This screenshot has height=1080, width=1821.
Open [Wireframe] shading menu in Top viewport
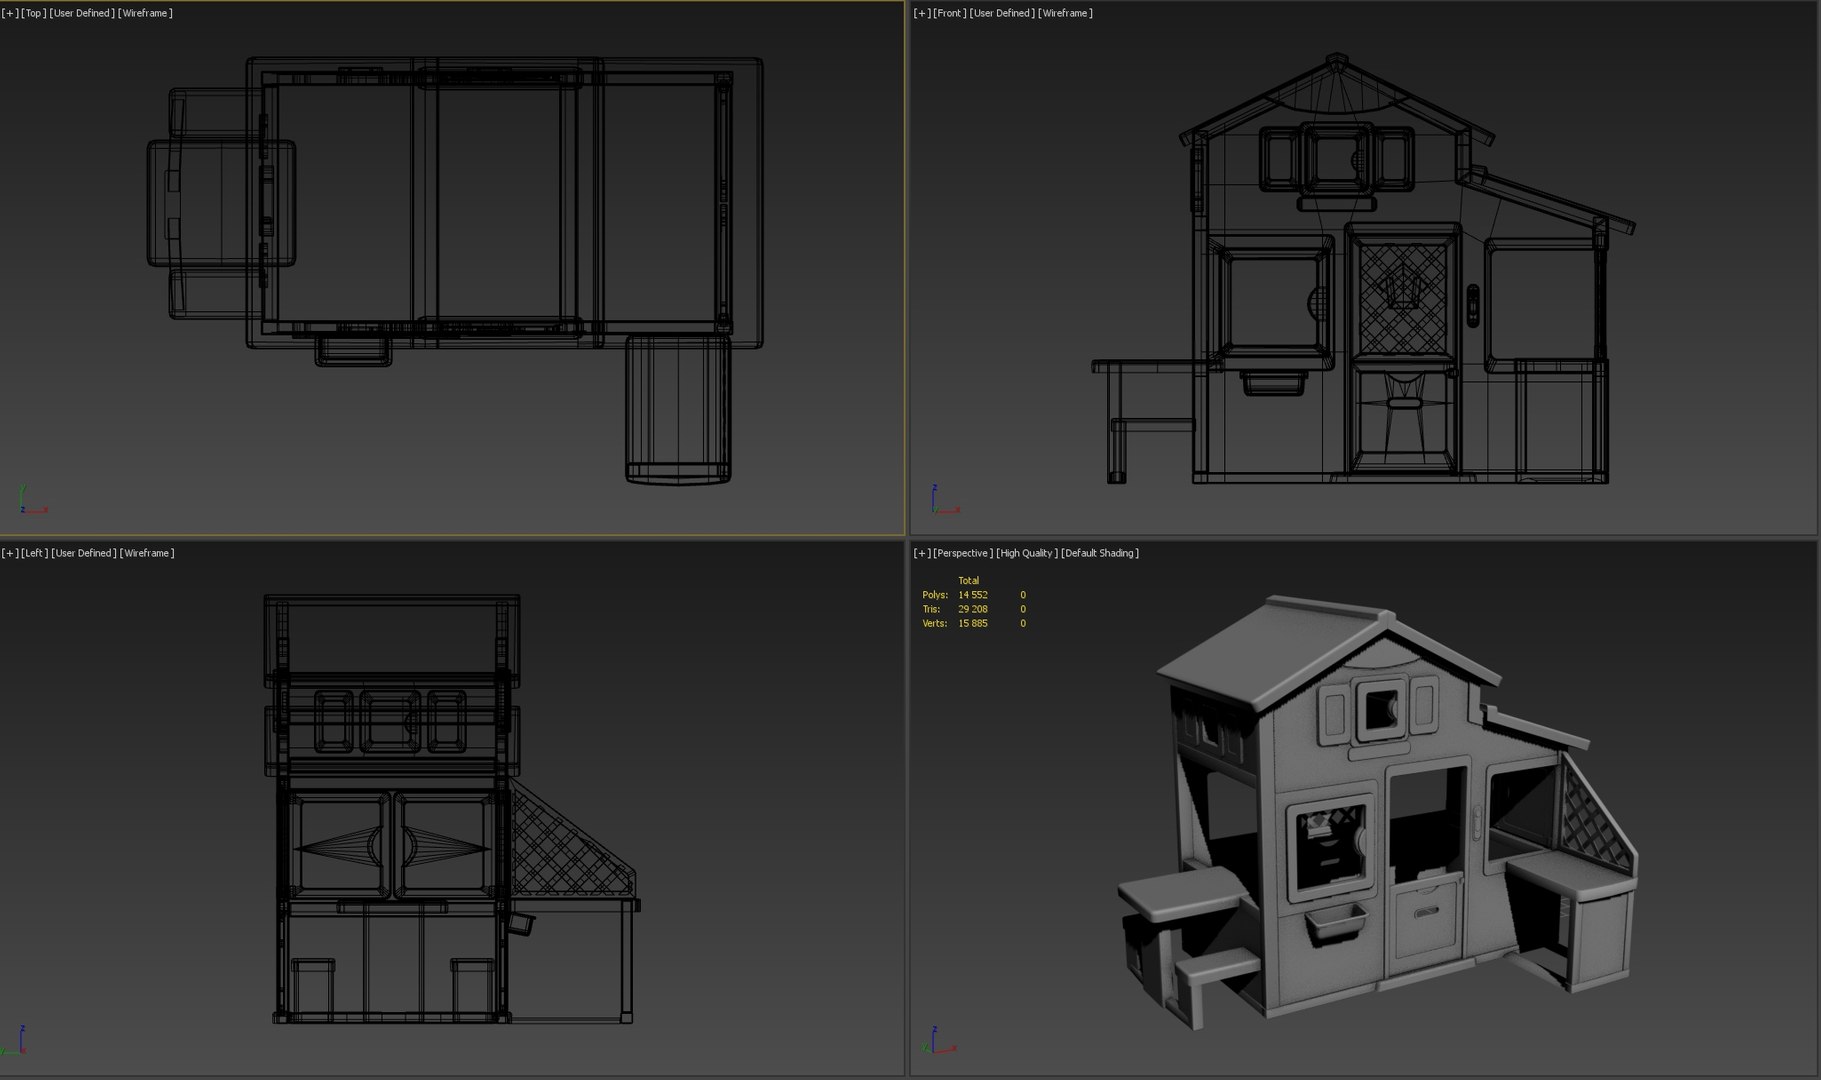tap(146, 13)
